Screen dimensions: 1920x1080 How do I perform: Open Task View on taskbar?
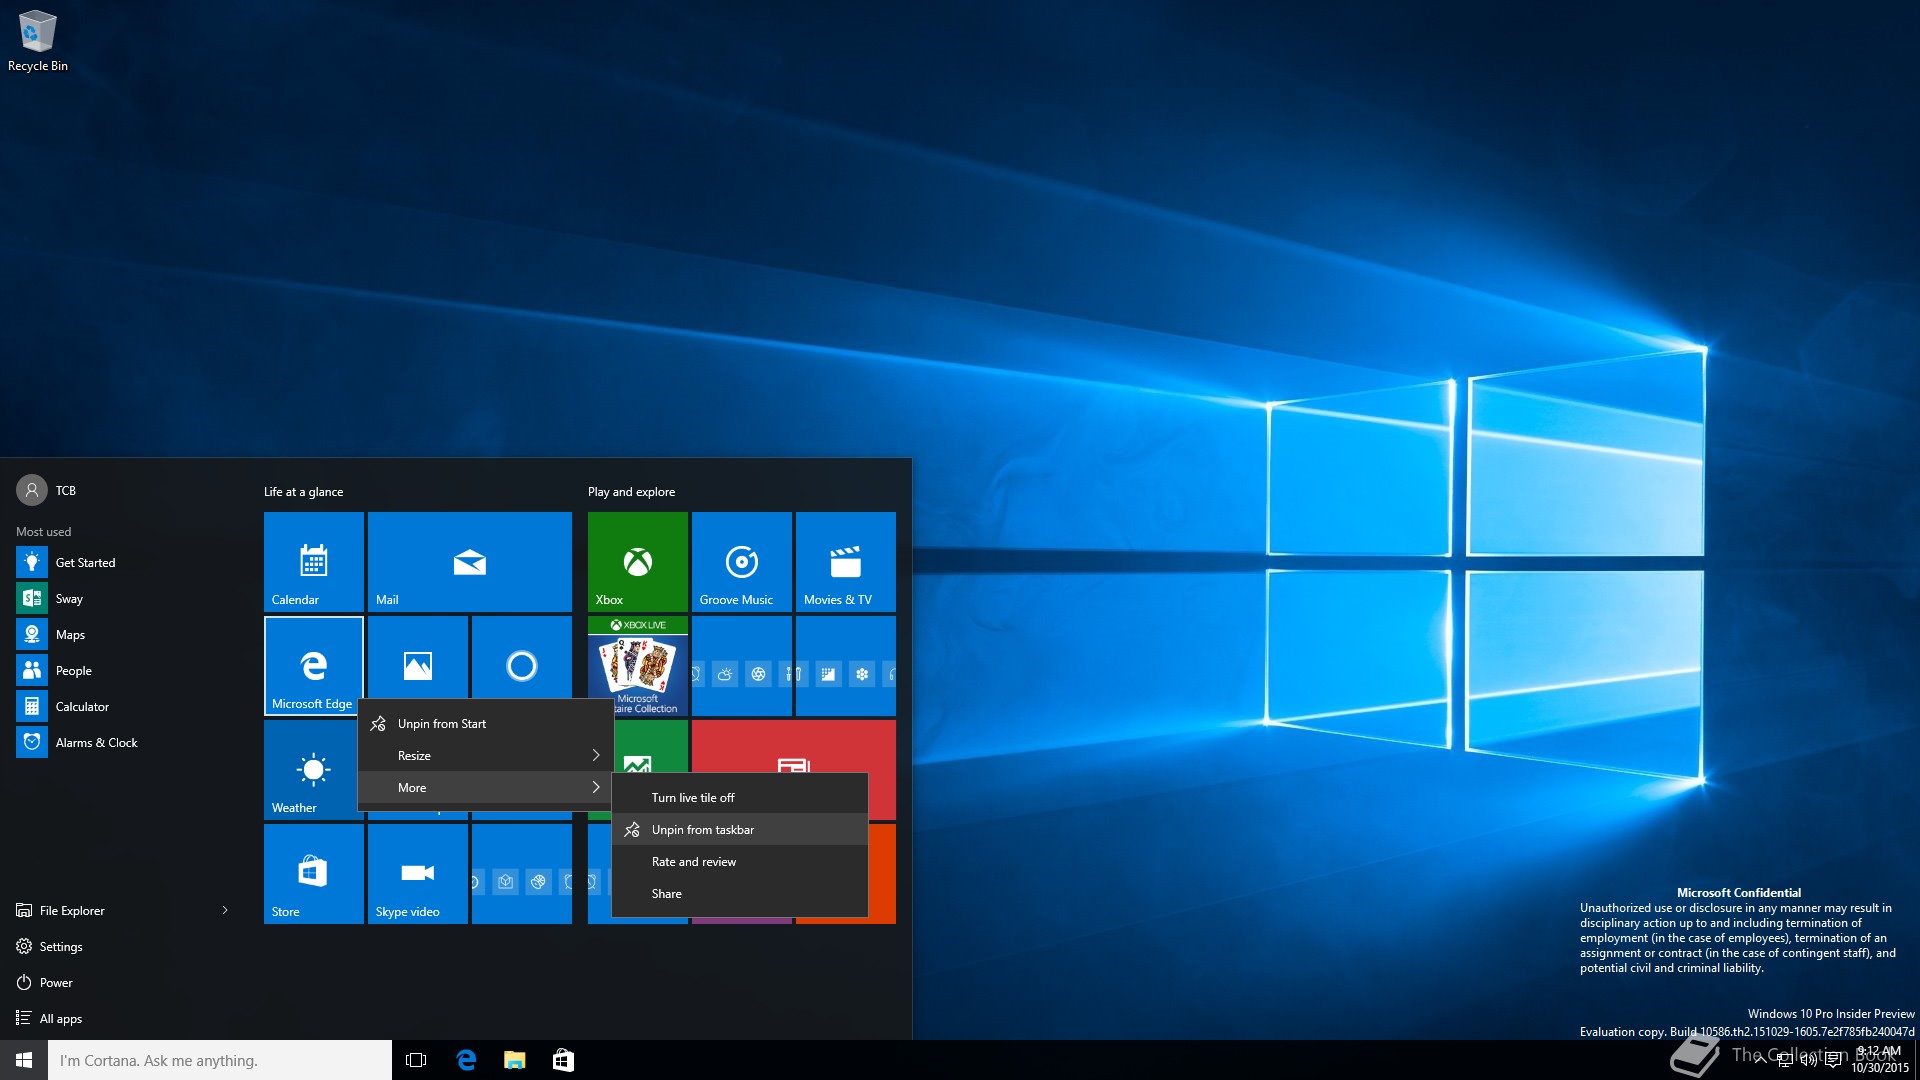416,1060
